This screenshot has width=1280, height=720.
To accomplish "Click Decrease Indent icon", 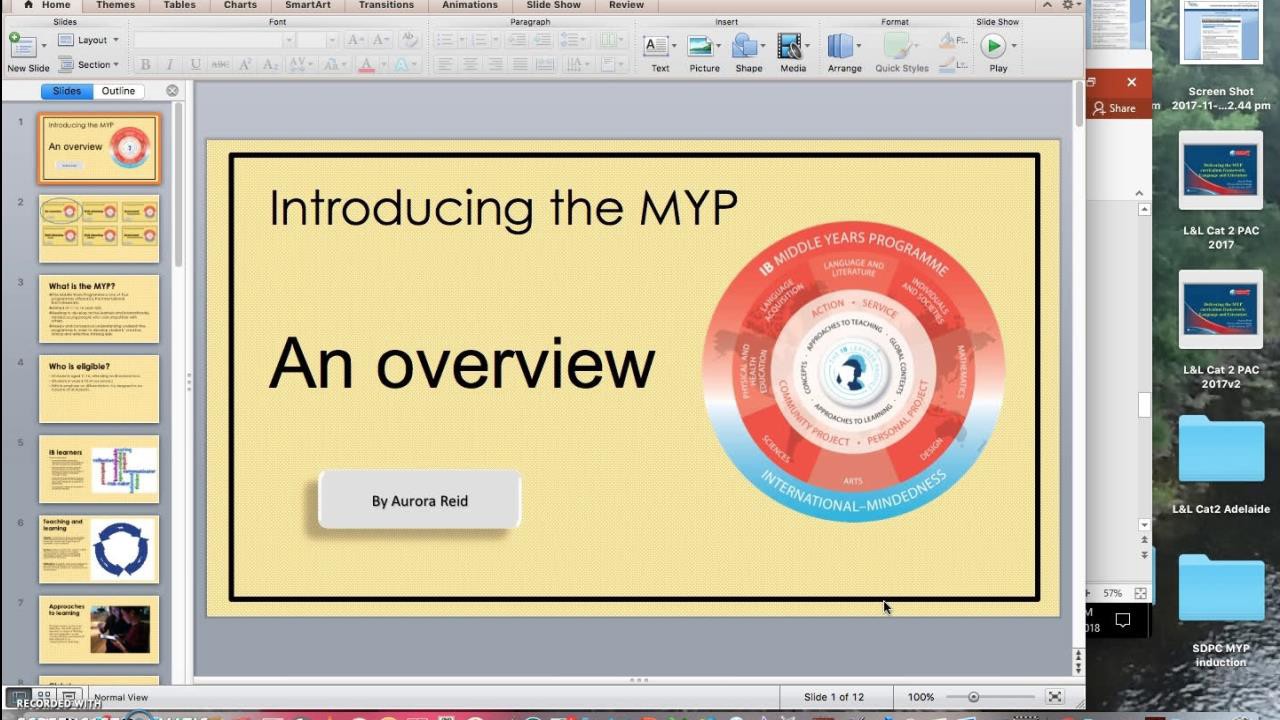I will (516, 40).
